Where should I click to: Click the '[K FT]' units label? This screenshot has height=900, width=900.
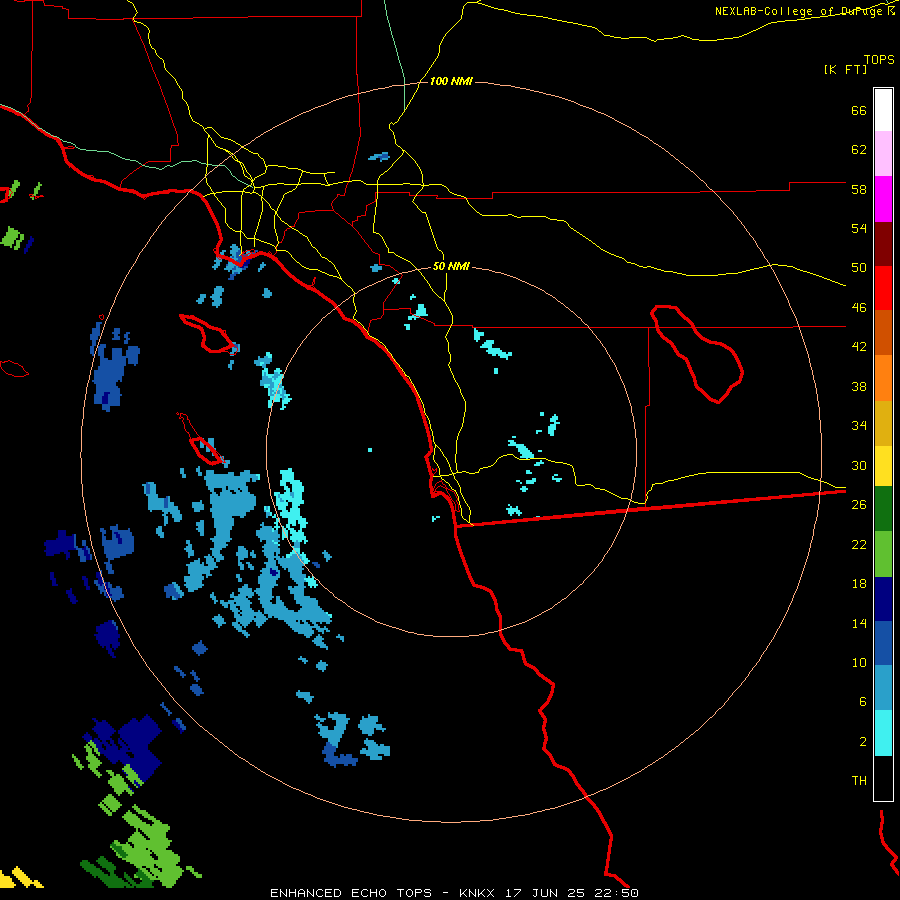point(845,69)
